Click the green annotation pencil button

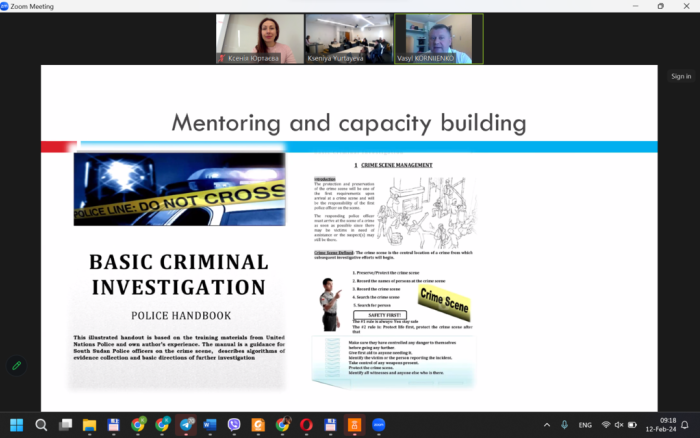(16, 366)
